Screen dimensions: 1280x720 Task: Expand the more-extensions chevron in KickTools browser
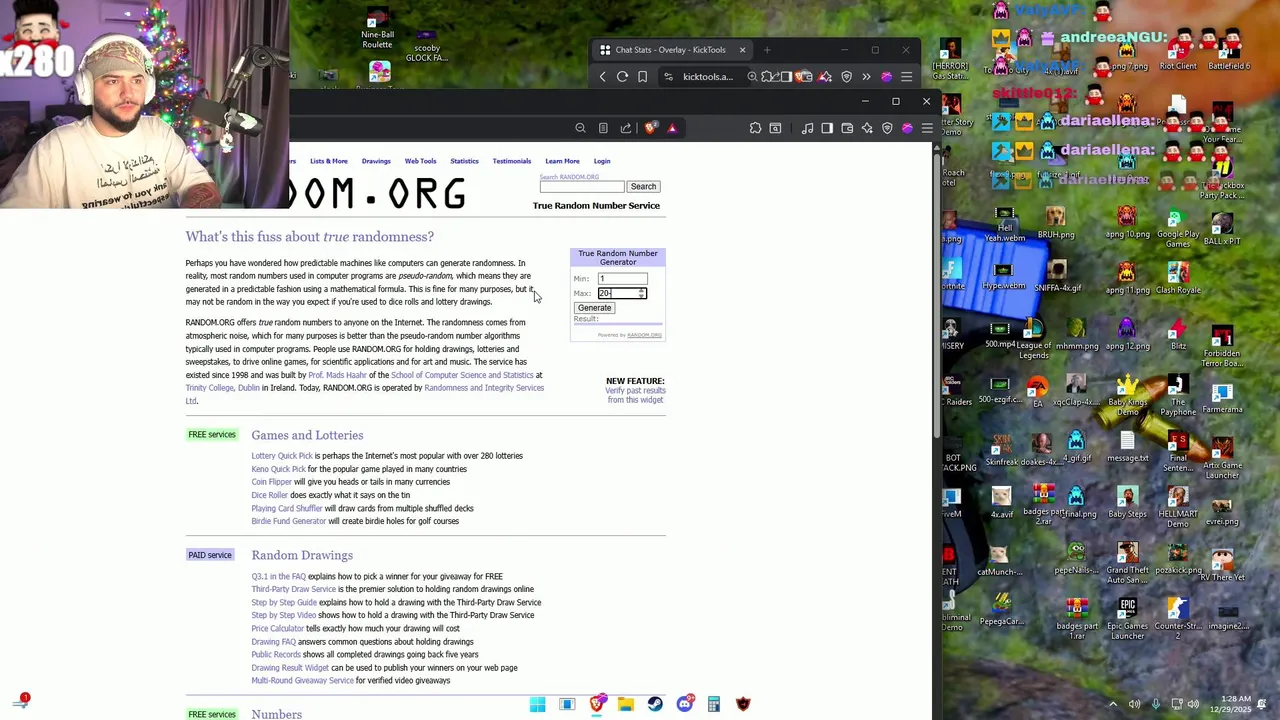(x=866, y=77)
